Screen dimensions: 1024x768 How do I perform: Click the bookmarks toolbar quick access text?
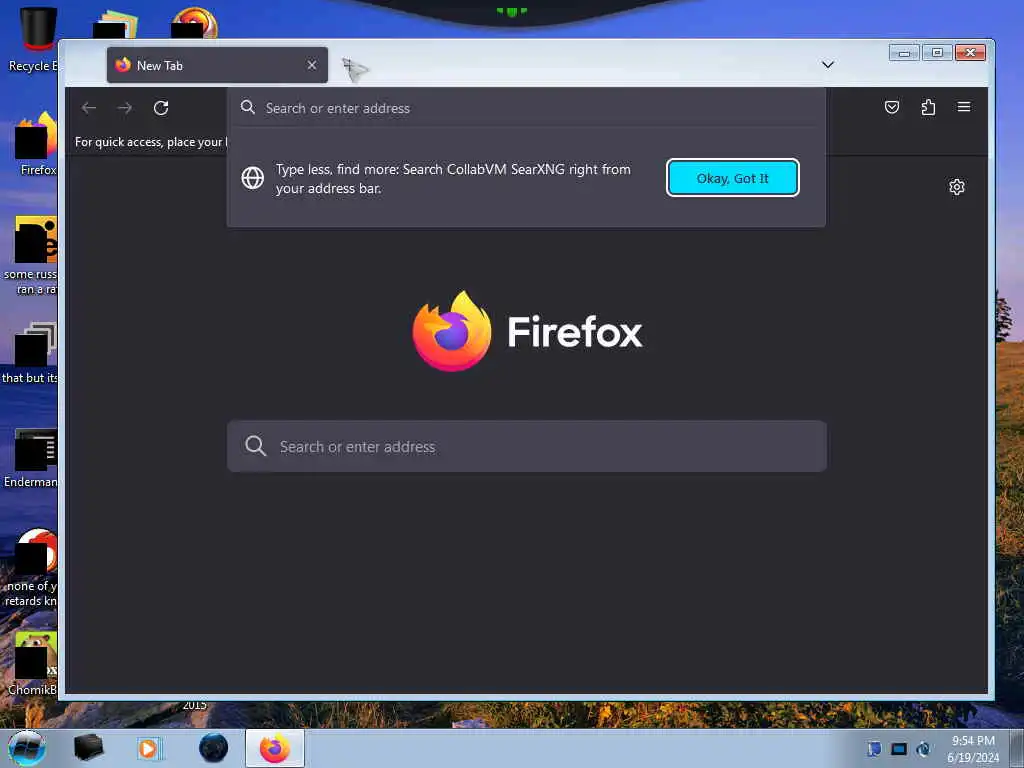tap(151, 142)
